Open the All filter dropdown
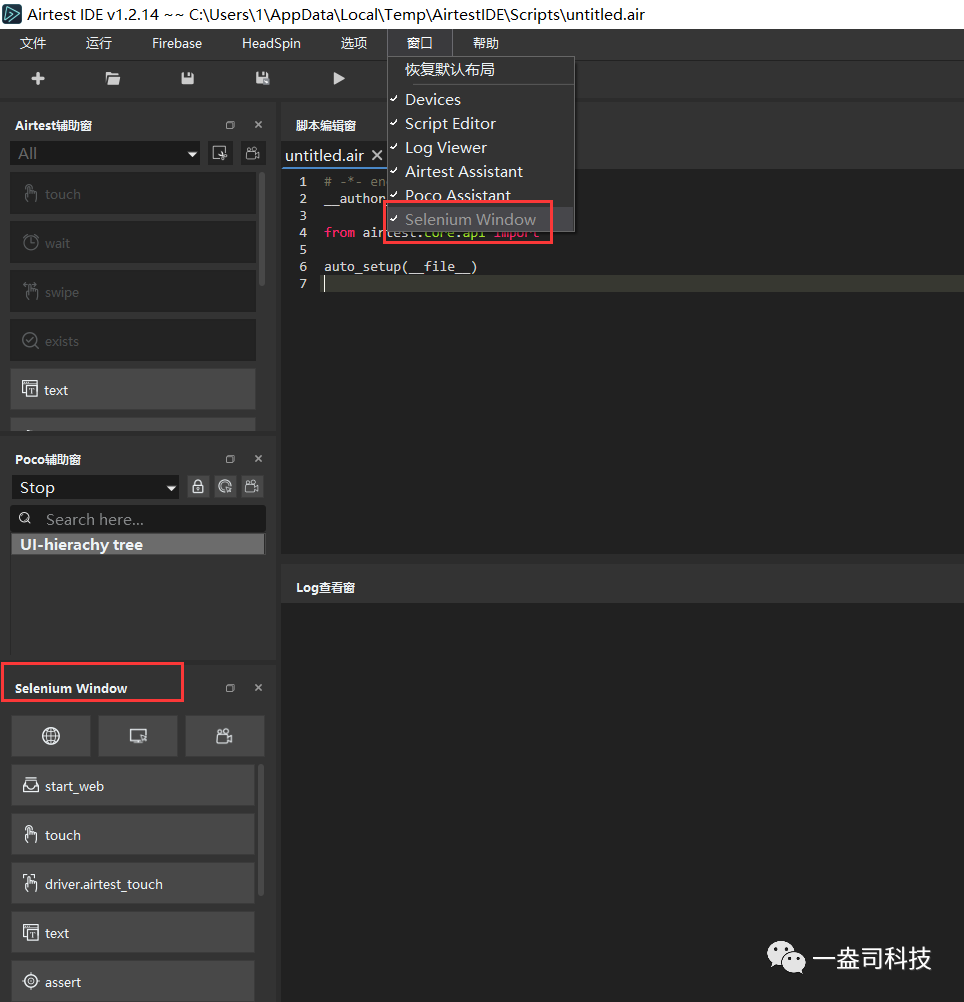The height and width of the screenshot is (1002, 964). click(105, 153)
